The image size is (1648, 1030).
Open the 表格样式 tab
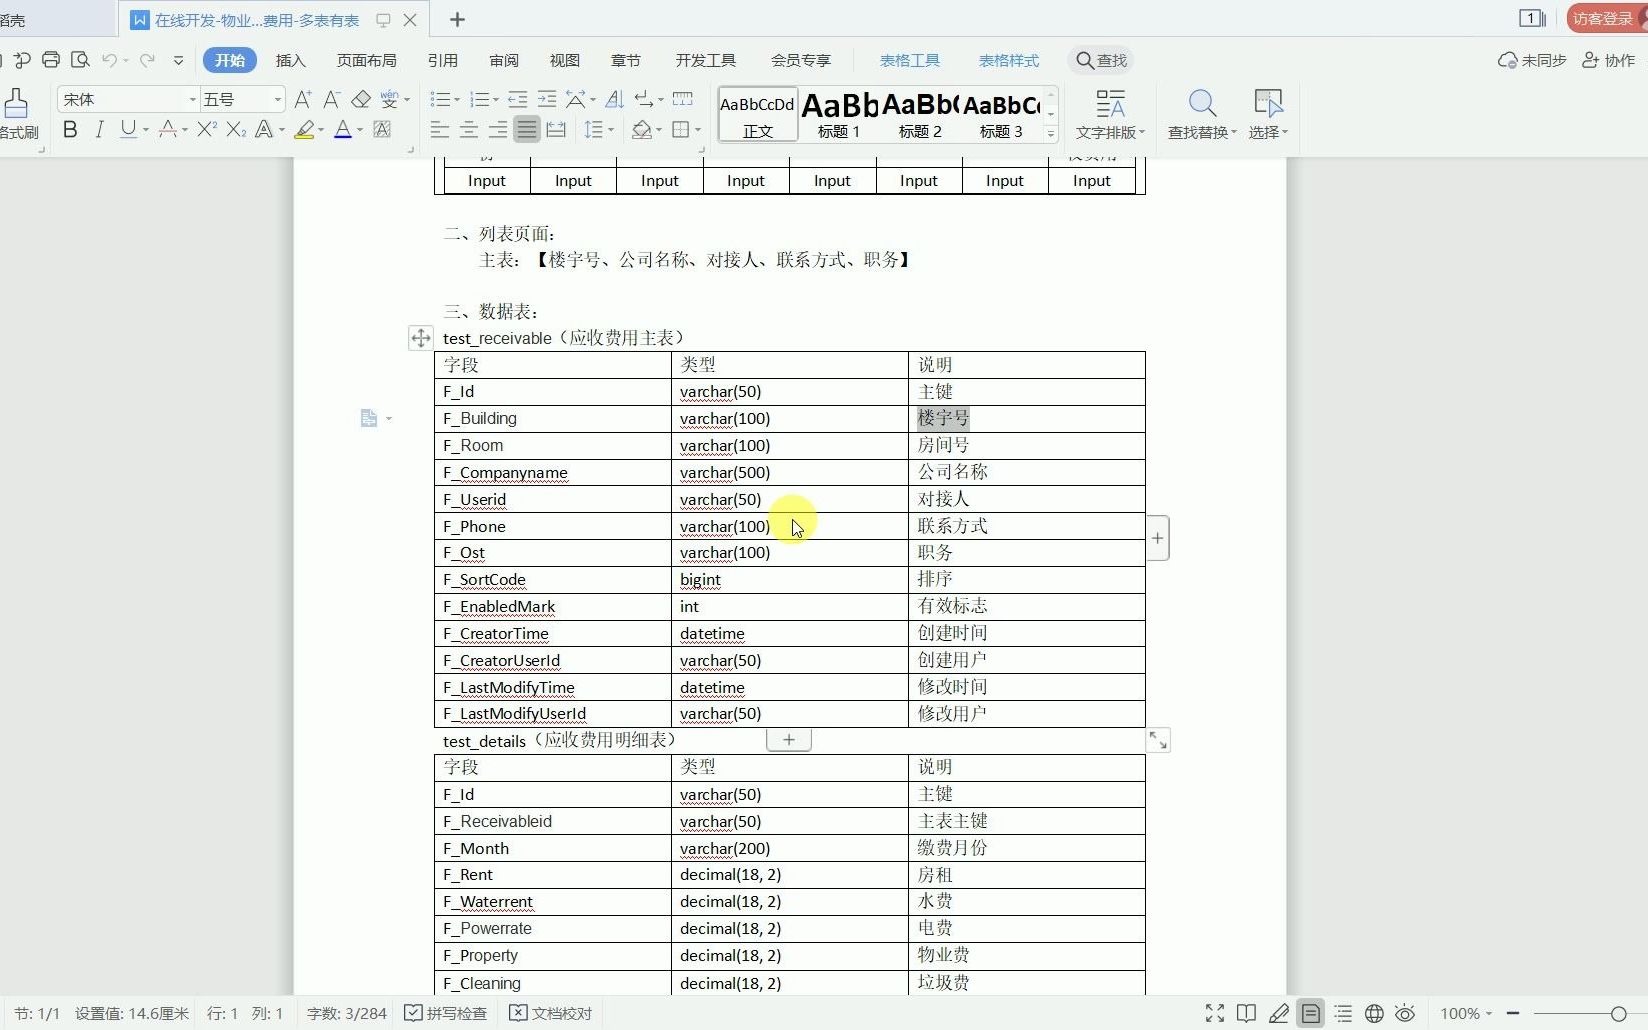click(1008, 60)
